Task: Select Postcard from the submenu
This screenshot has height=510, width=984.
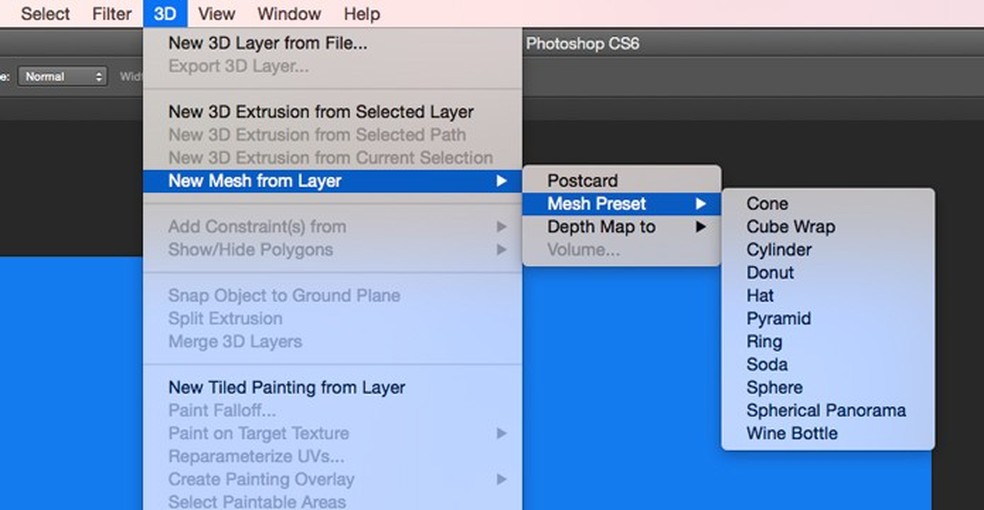Action: [x=582, y=181]
